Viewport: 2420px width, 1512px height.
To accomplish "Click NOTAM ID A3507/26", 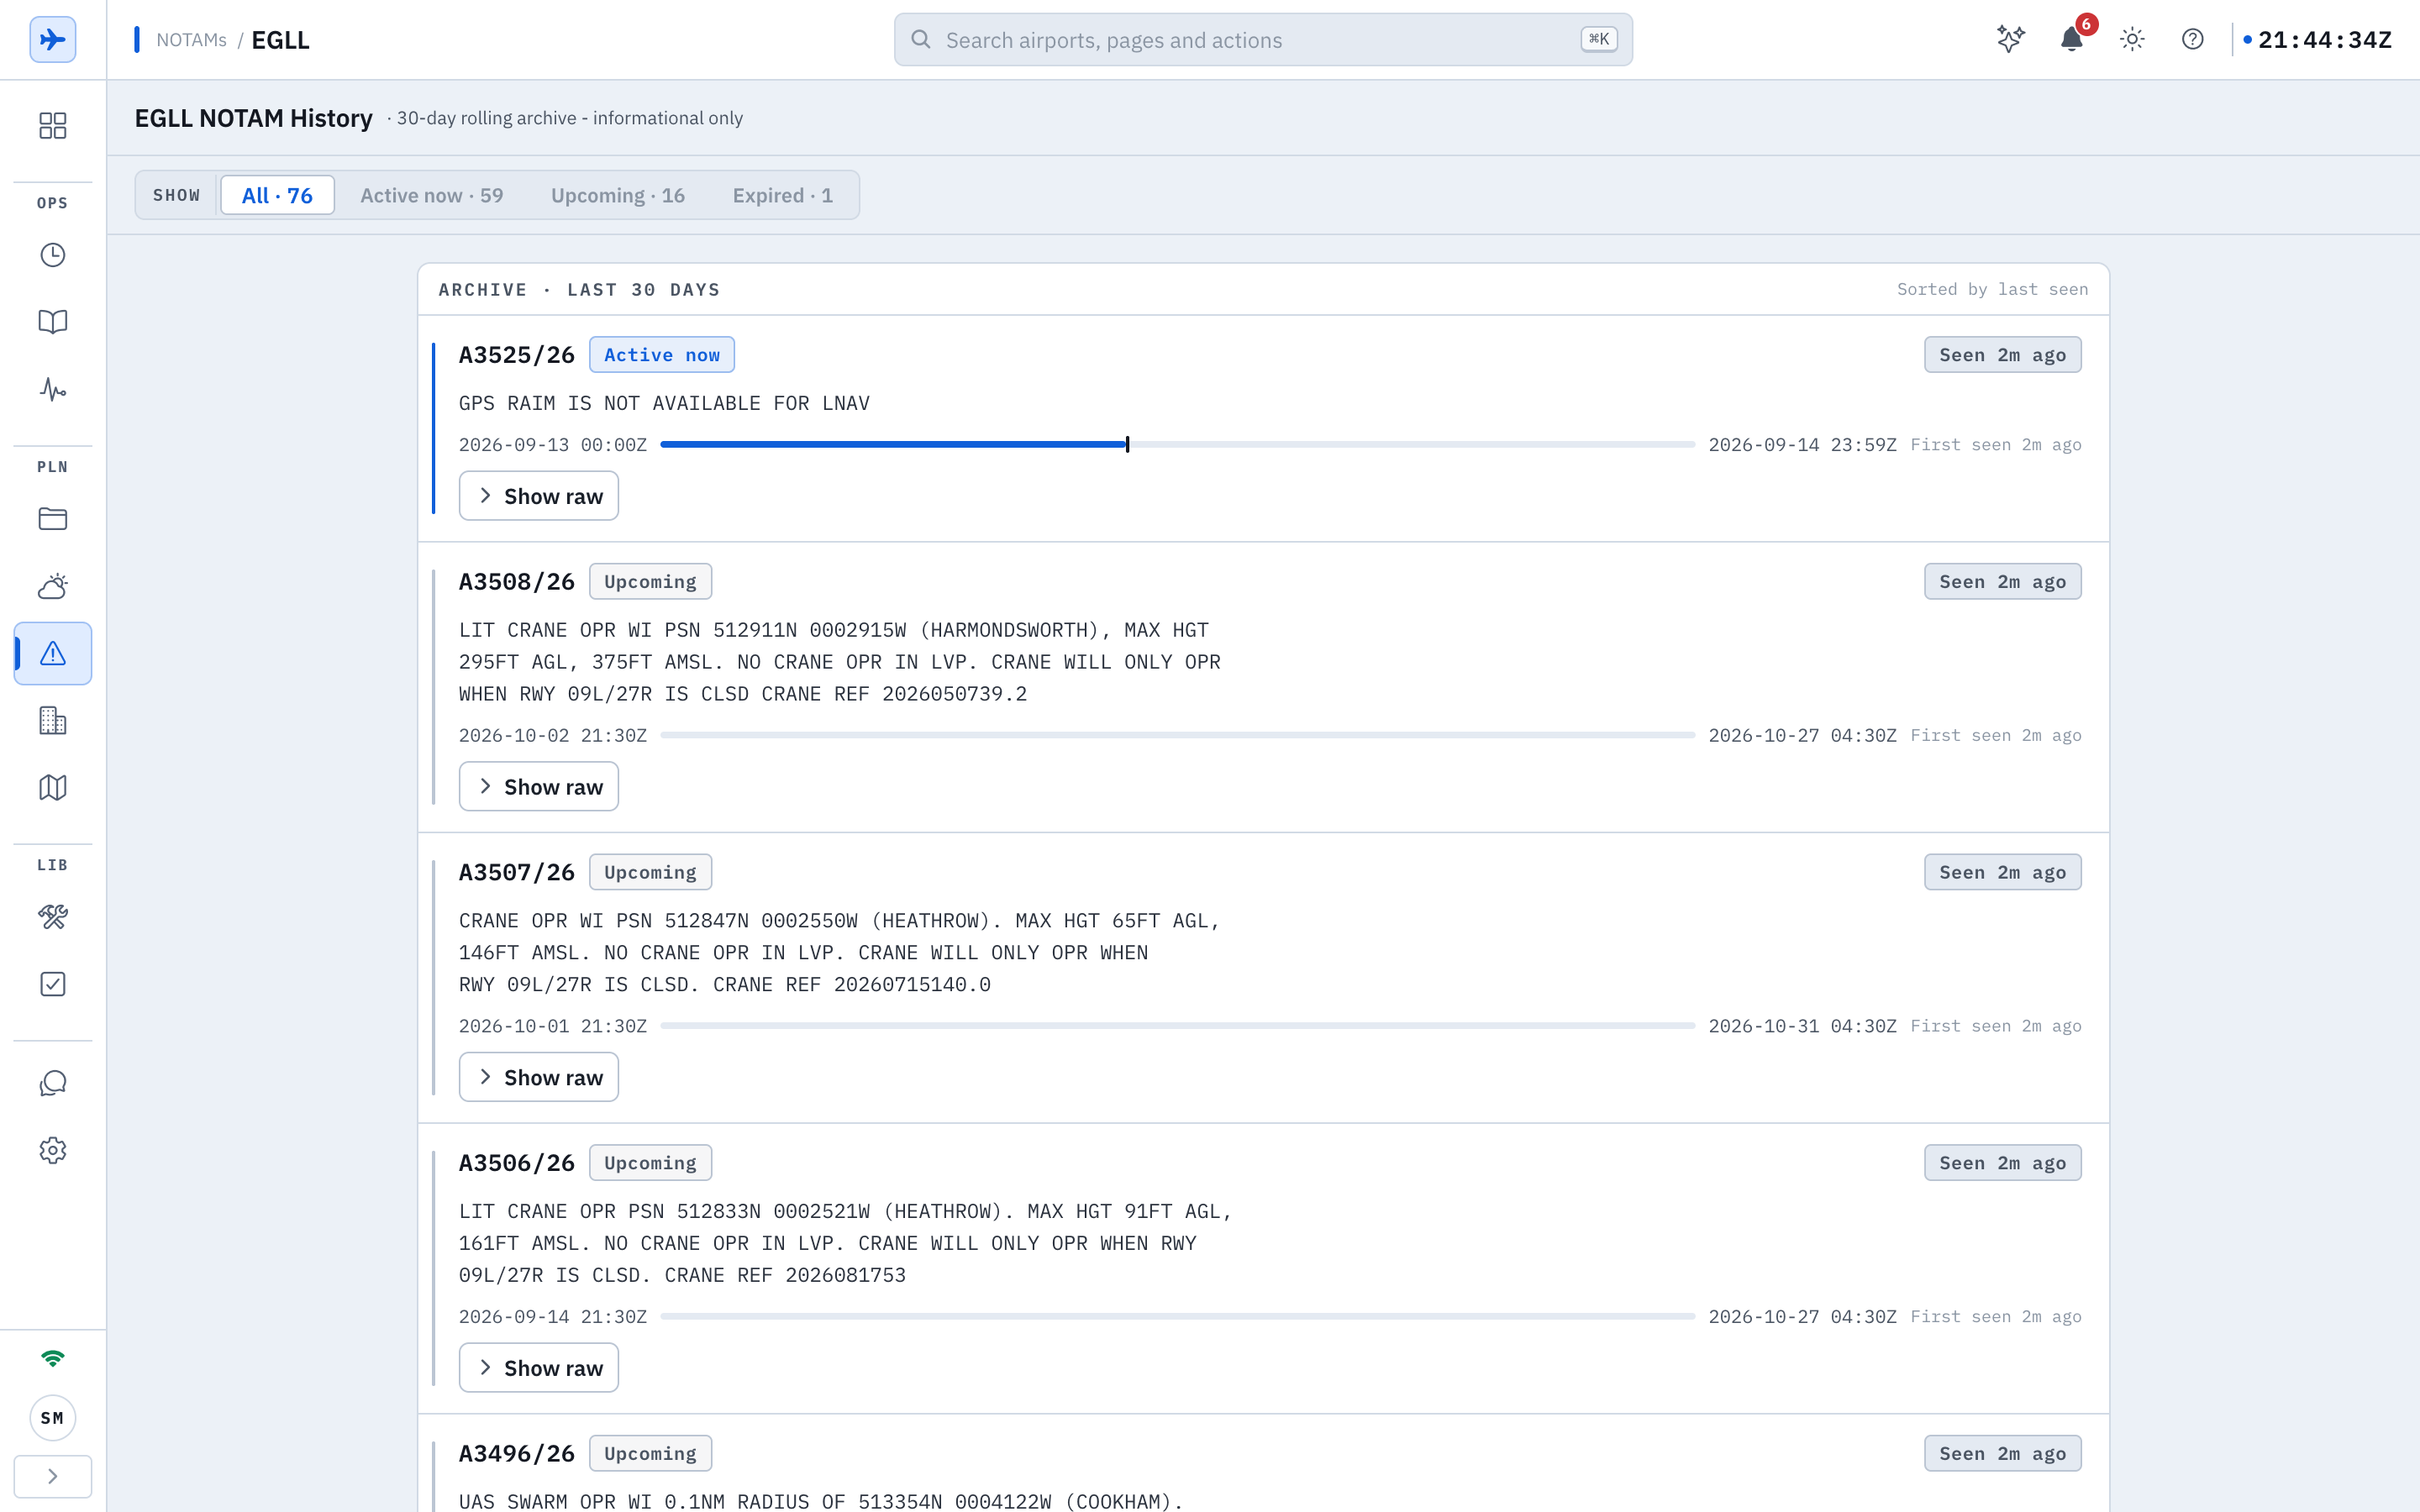I will pos(517,873).
